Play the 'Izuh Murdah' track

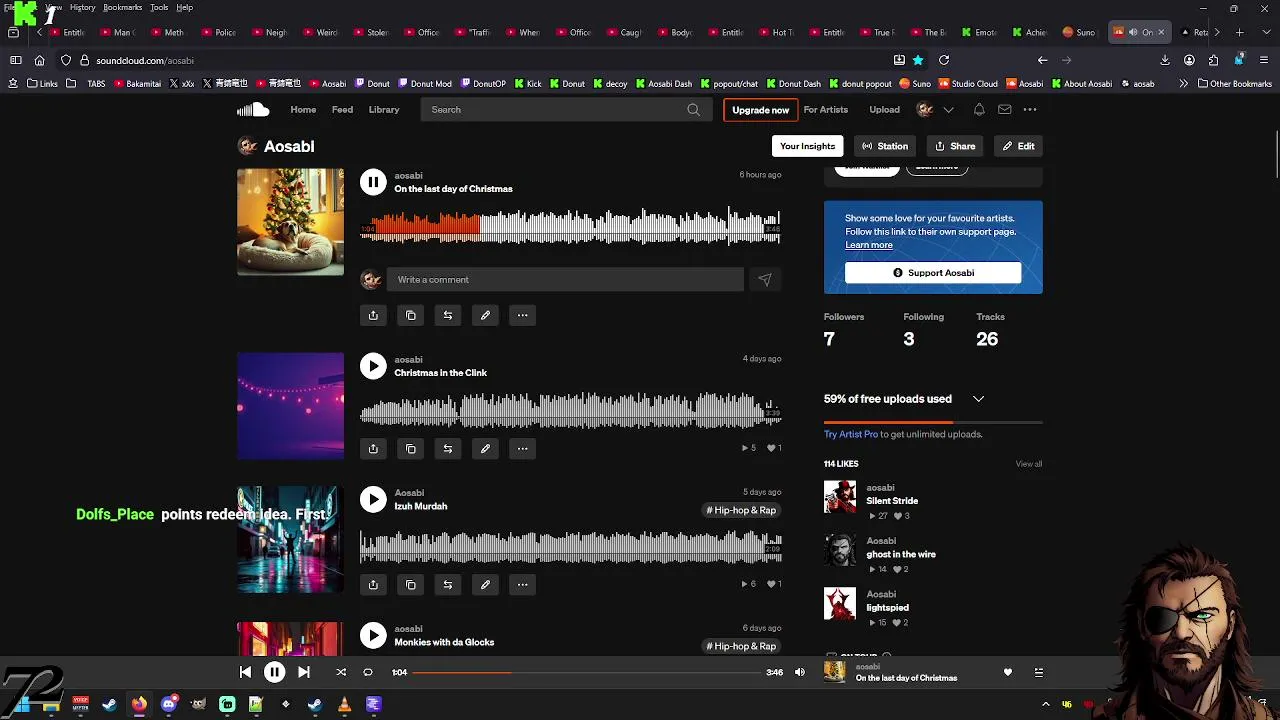coord(373,499)
